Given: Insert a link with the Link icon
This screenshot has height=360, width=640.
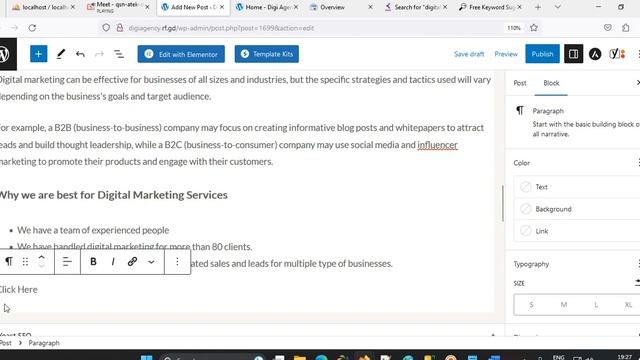Looking at the screenshot, I should click(132, 262).
